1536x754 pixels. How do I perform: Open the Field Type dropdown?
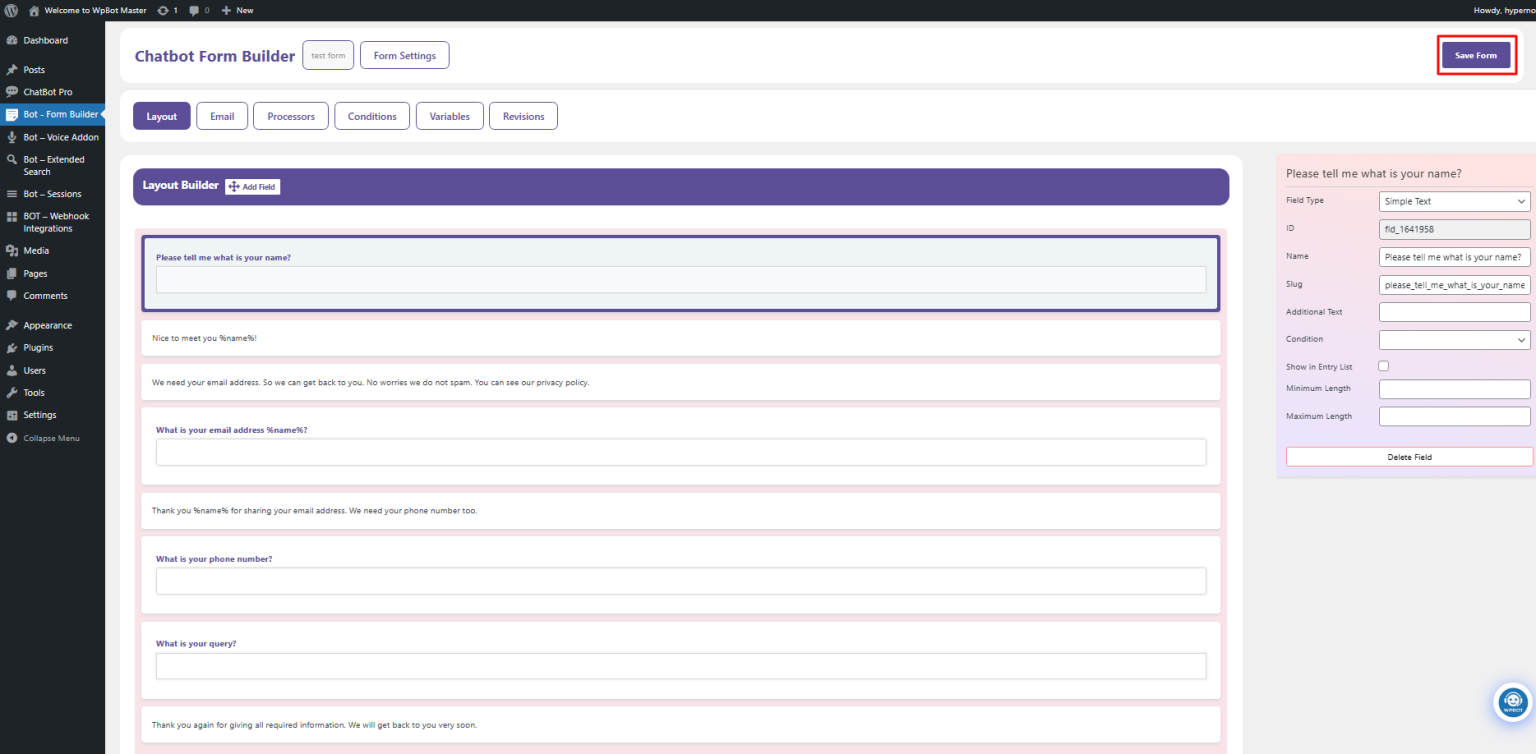[x=1454, y=201]
